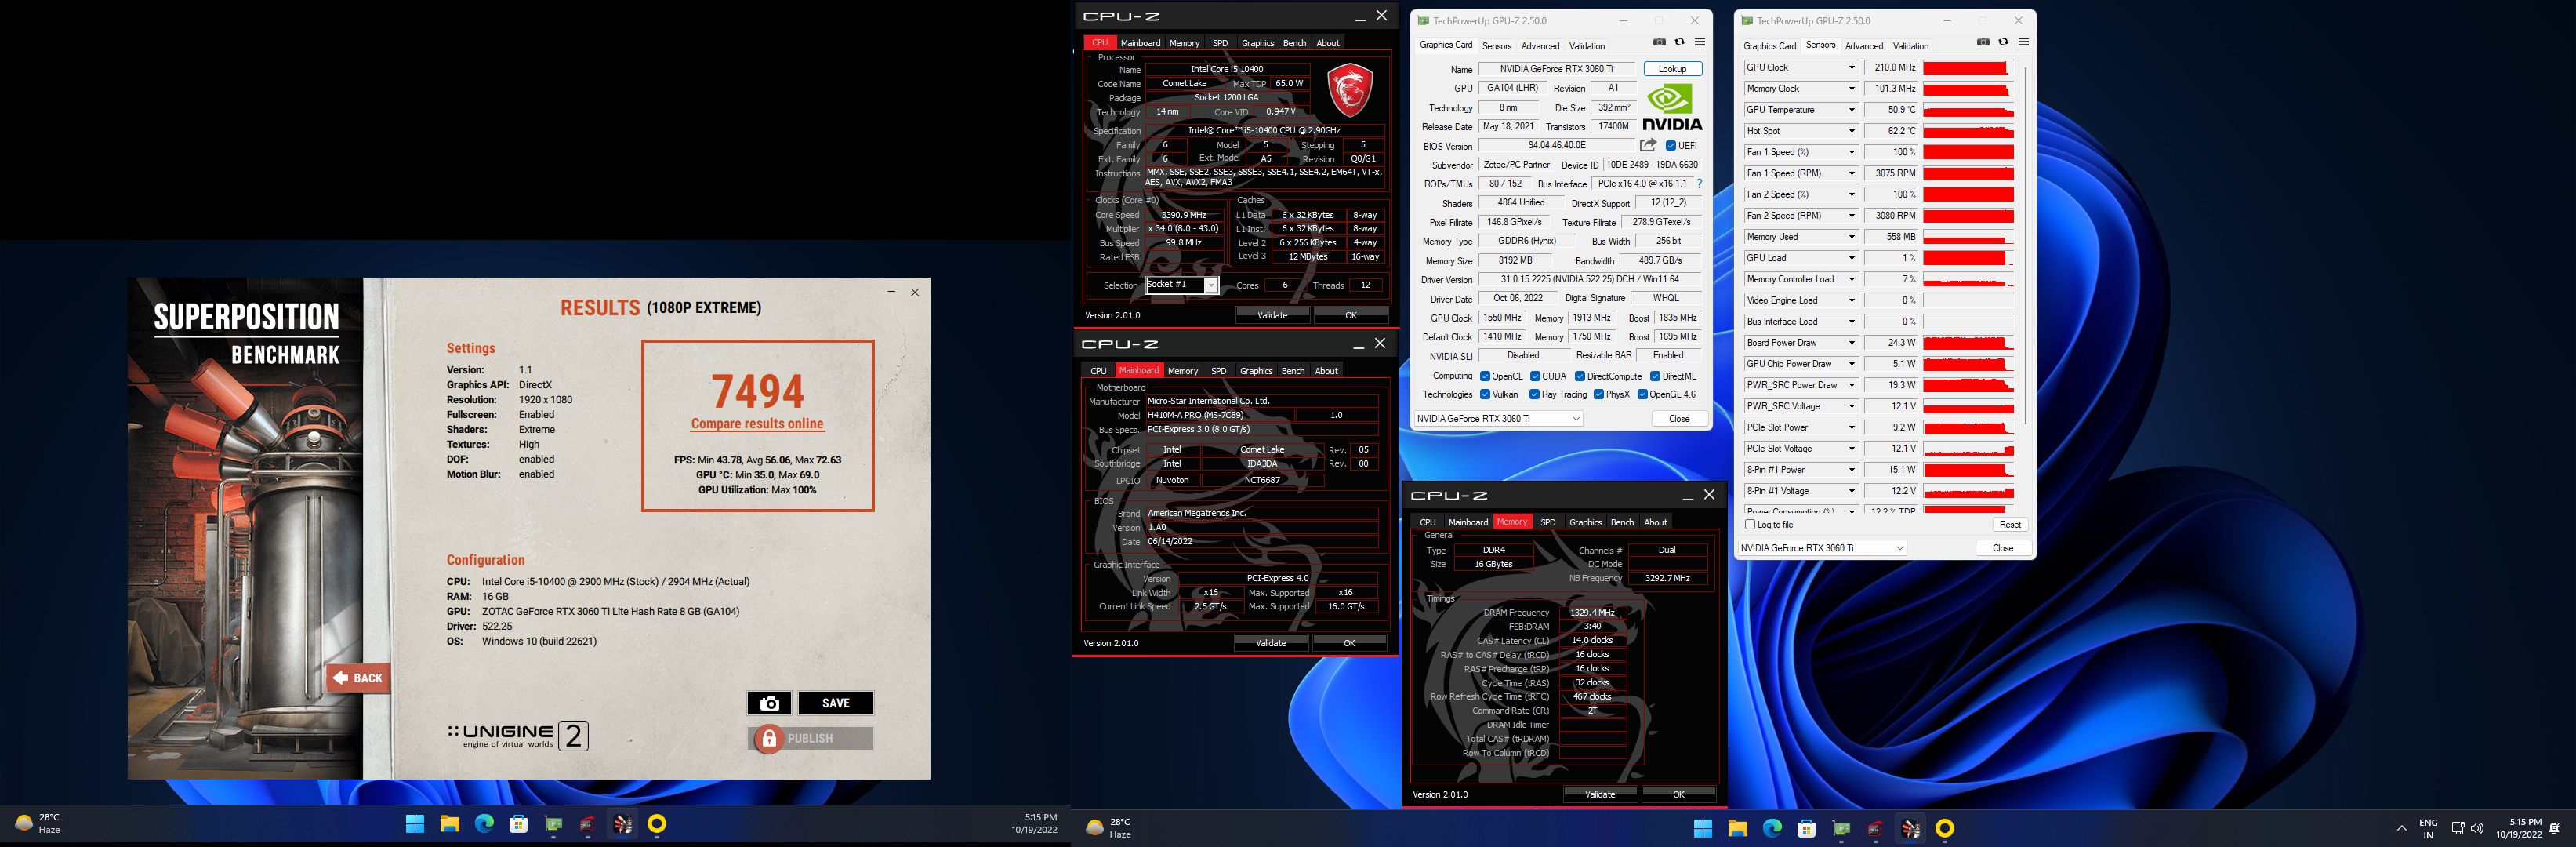Click Validate in CPU-Z Memory window
This screenshot has width=2576, height=847.
tap(1600, 794)
